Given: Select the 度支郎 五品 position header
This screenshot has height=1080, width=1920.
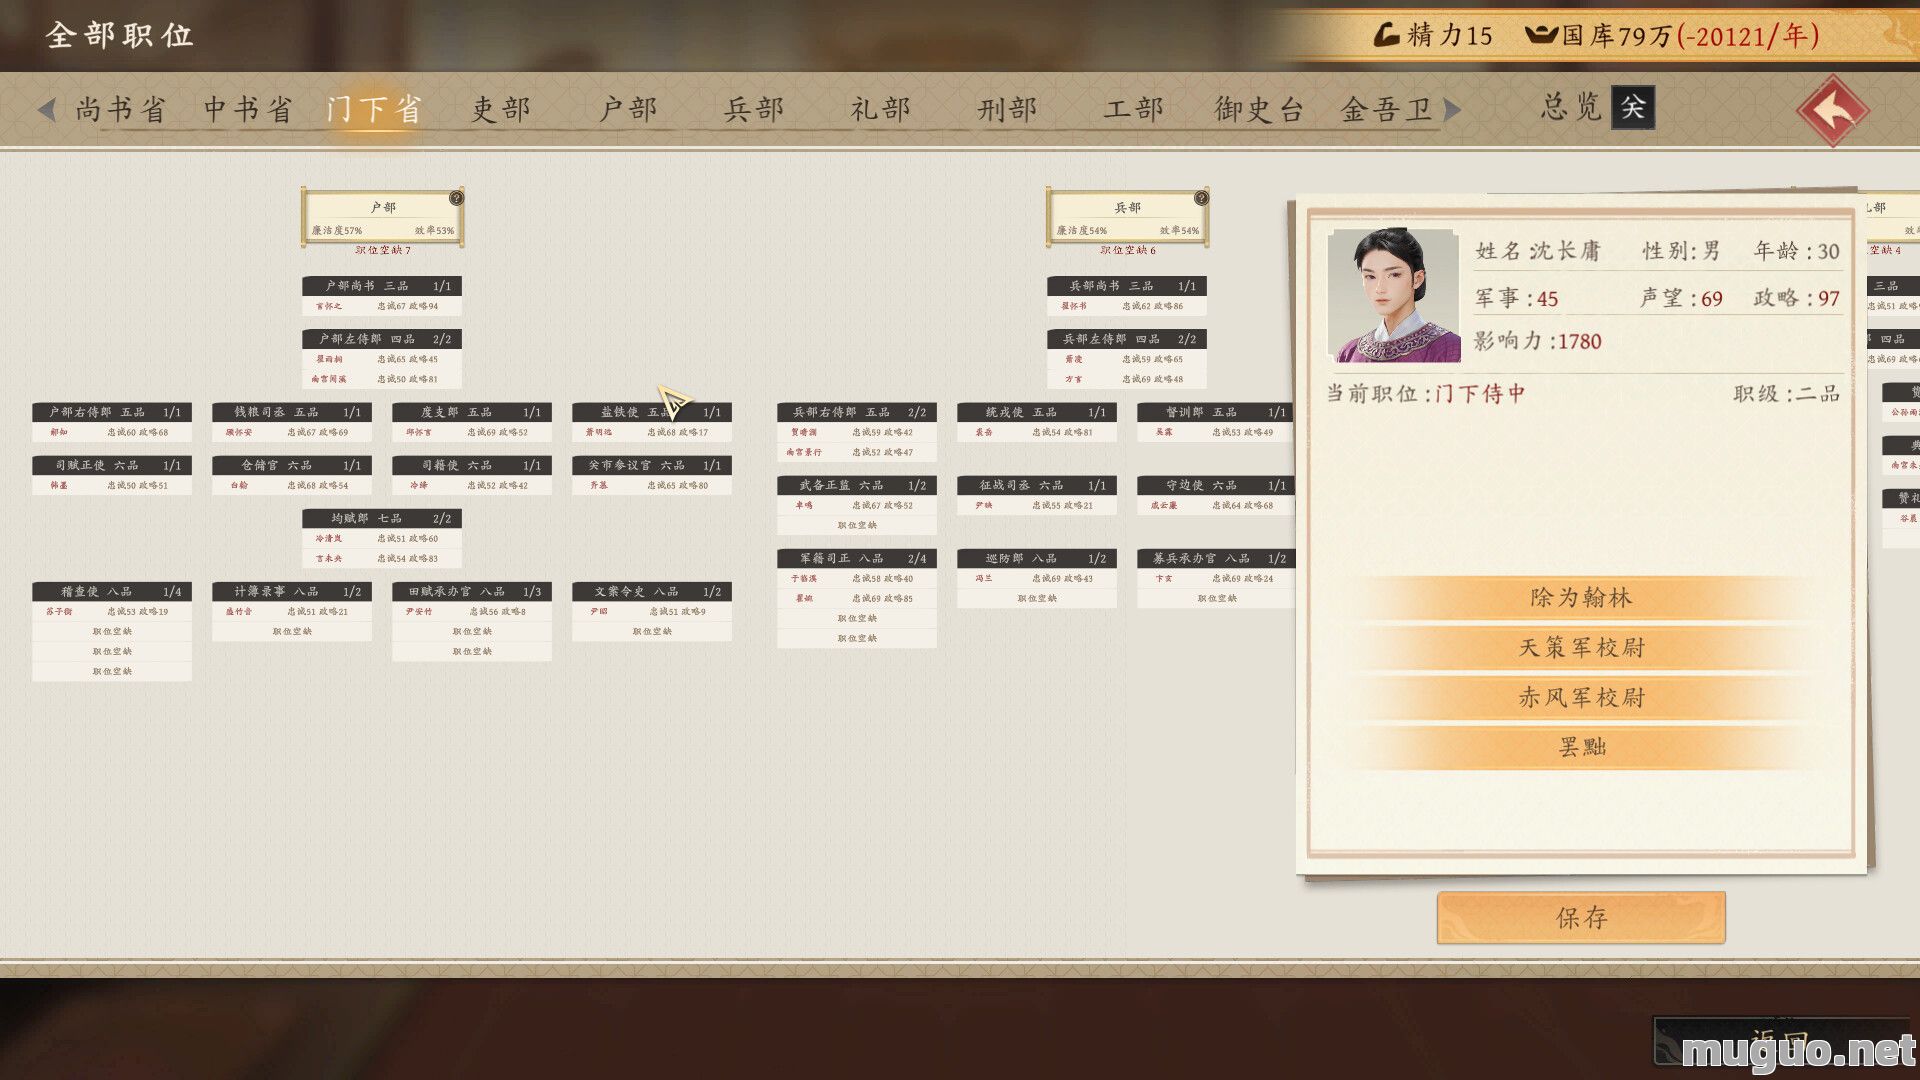Looking at the screenshot, I should click(x=472, y=411).
